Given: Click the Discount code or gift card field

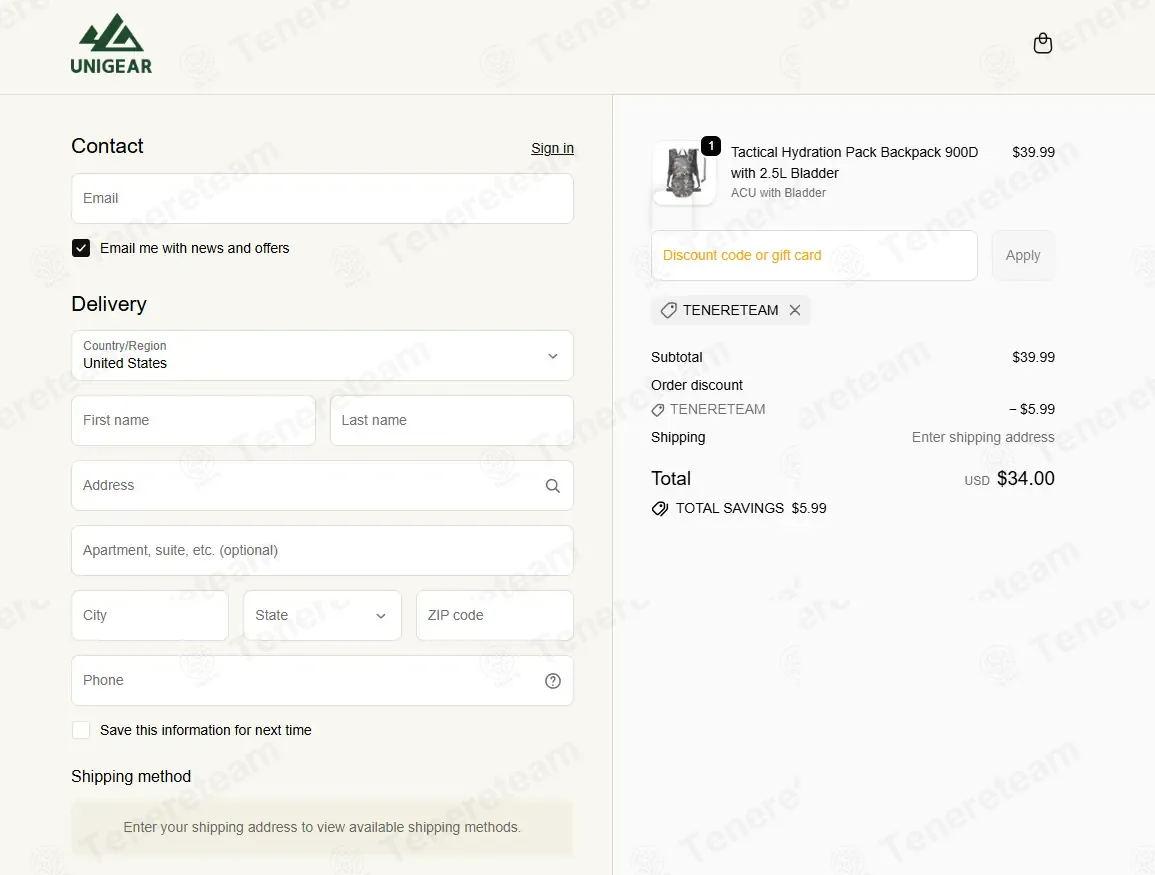Looking at the screenshot, I should [x=814, y=256].
